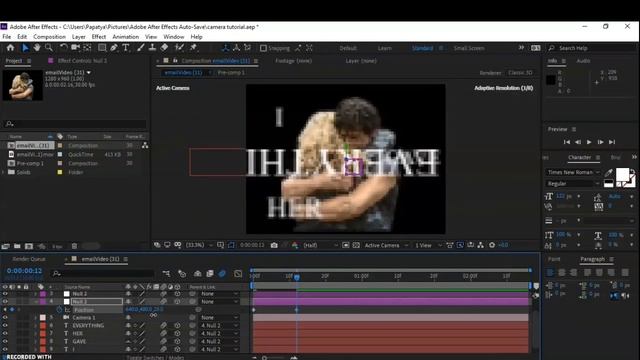
Task: Click the timeline Graph Editor icon
Action: pos(238,273)
